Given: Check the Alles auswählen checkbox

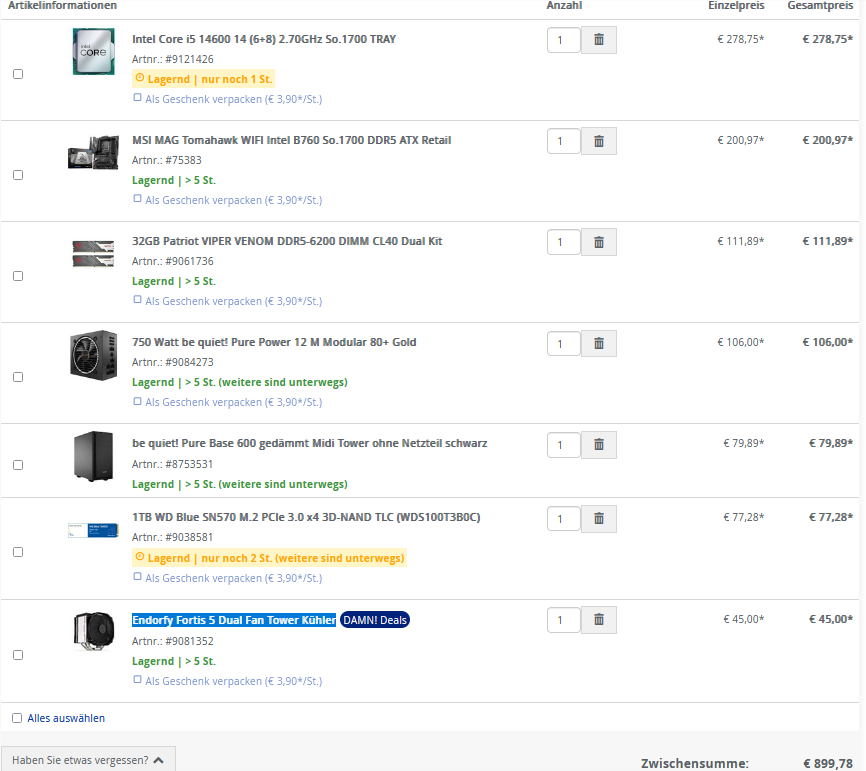Looking at the screenshot, I should [17, 718].
